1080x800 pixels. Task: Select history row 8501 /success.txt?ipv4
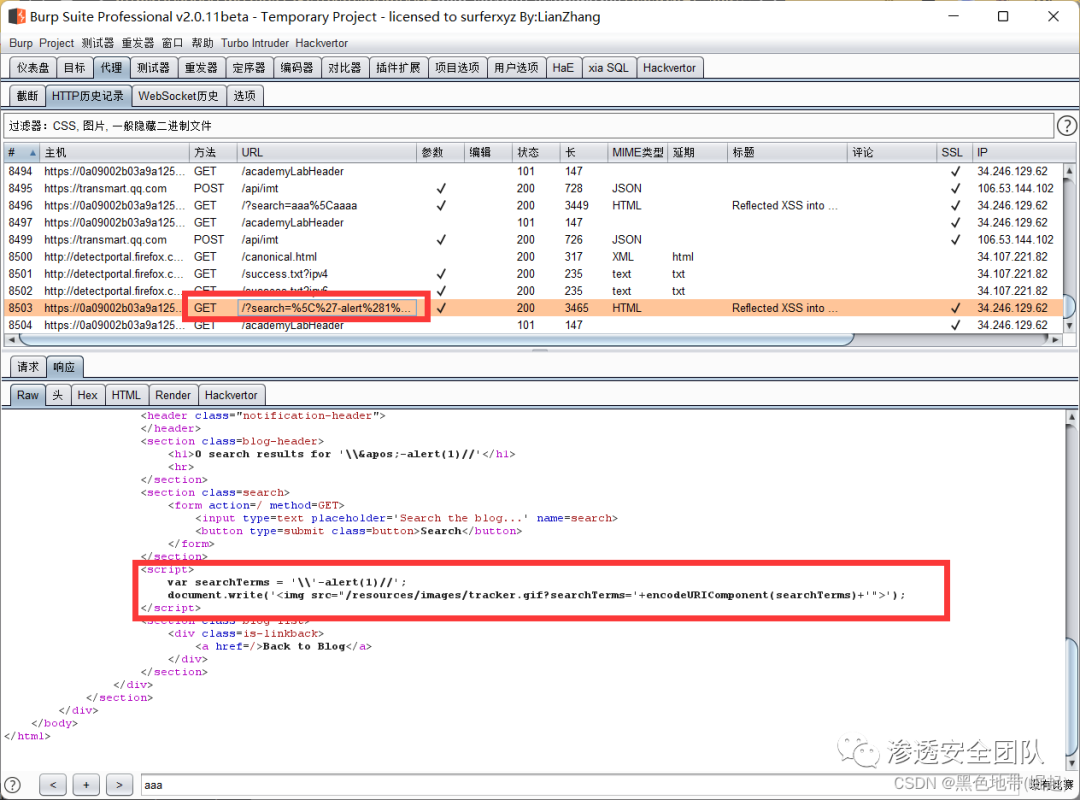(534, 274)
